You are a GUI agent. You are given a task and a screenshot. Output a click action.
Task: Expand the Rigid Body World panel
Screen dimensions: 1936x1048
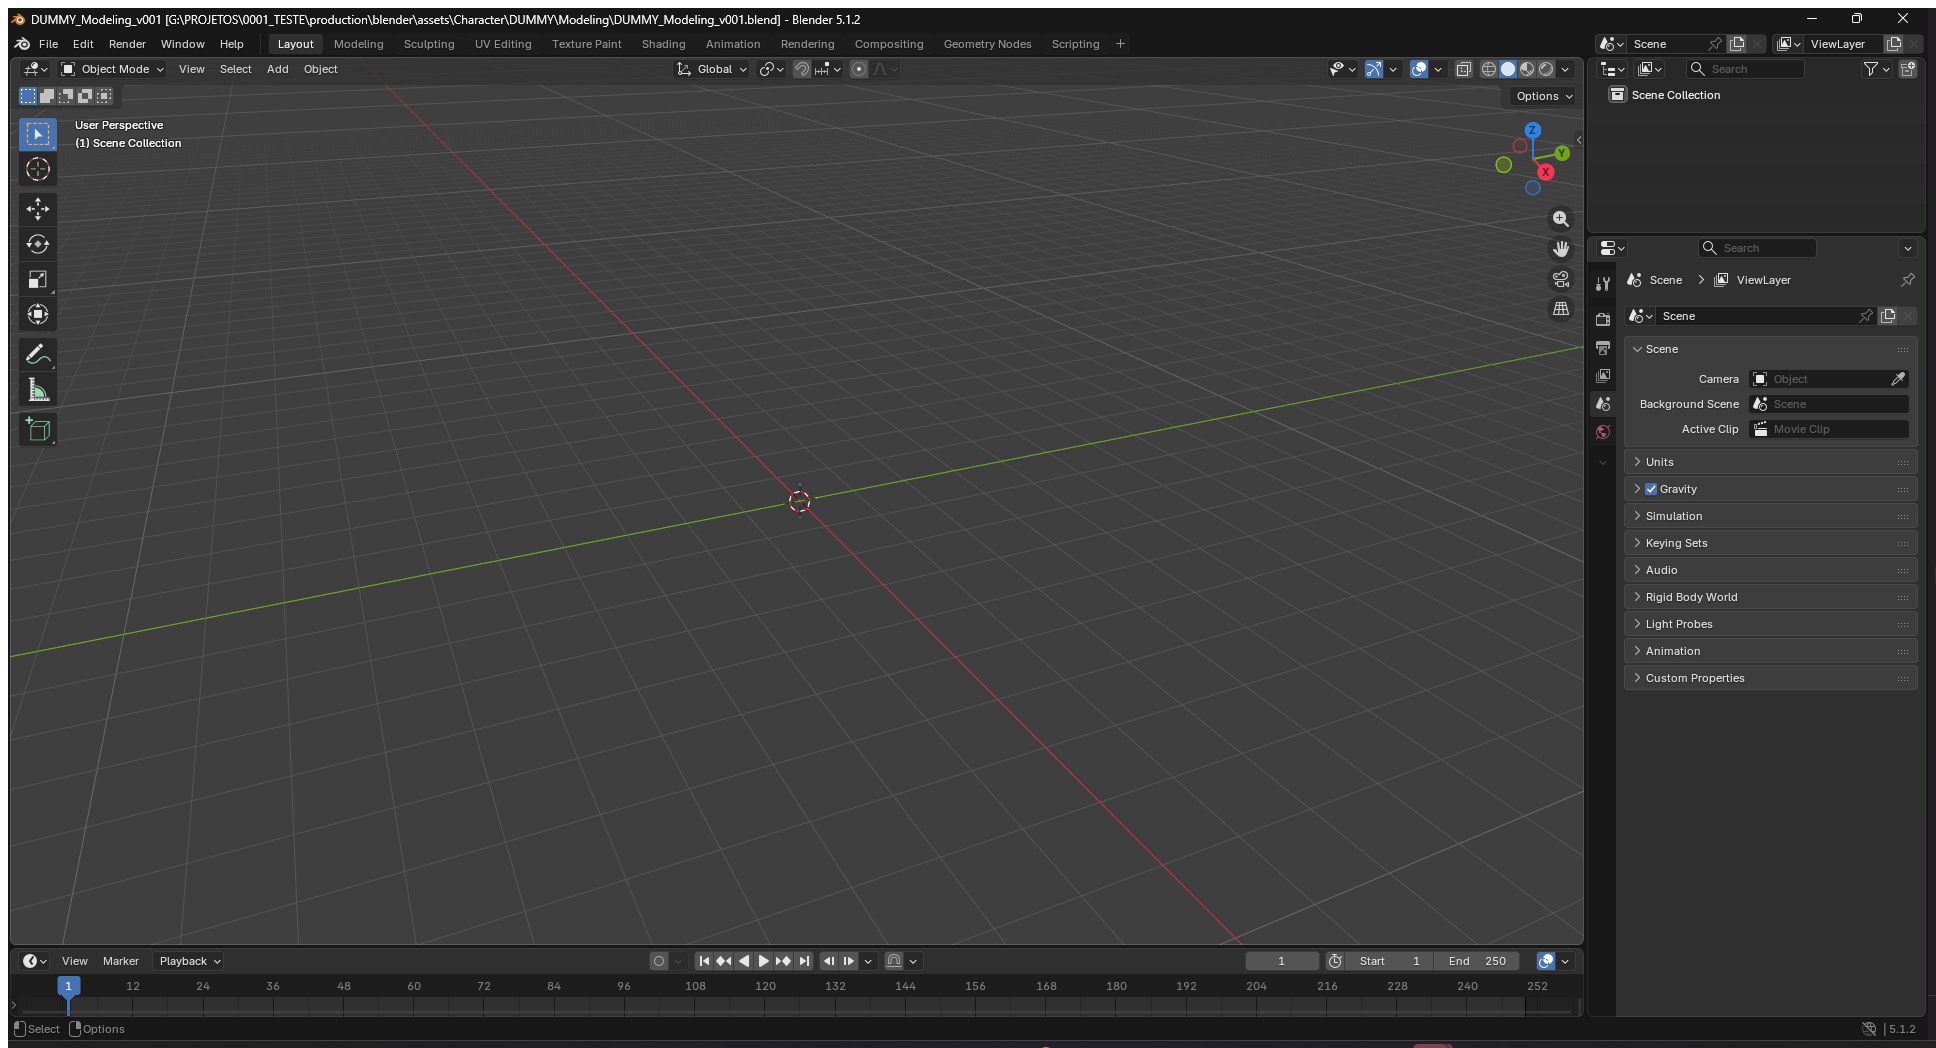(1770, 597)
